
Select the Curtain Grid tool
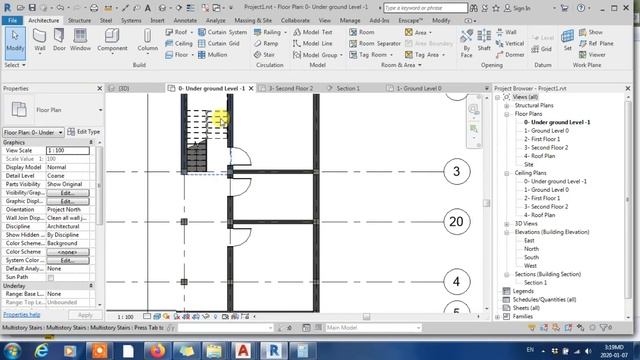(218, 43)
